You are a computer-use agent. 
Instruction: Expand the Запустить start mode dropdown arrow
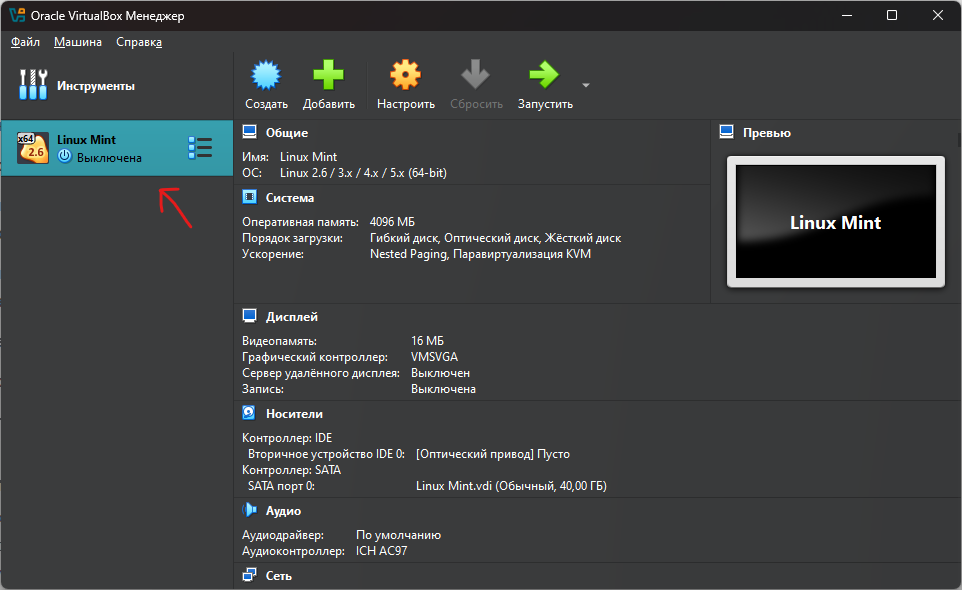[586, 85]
